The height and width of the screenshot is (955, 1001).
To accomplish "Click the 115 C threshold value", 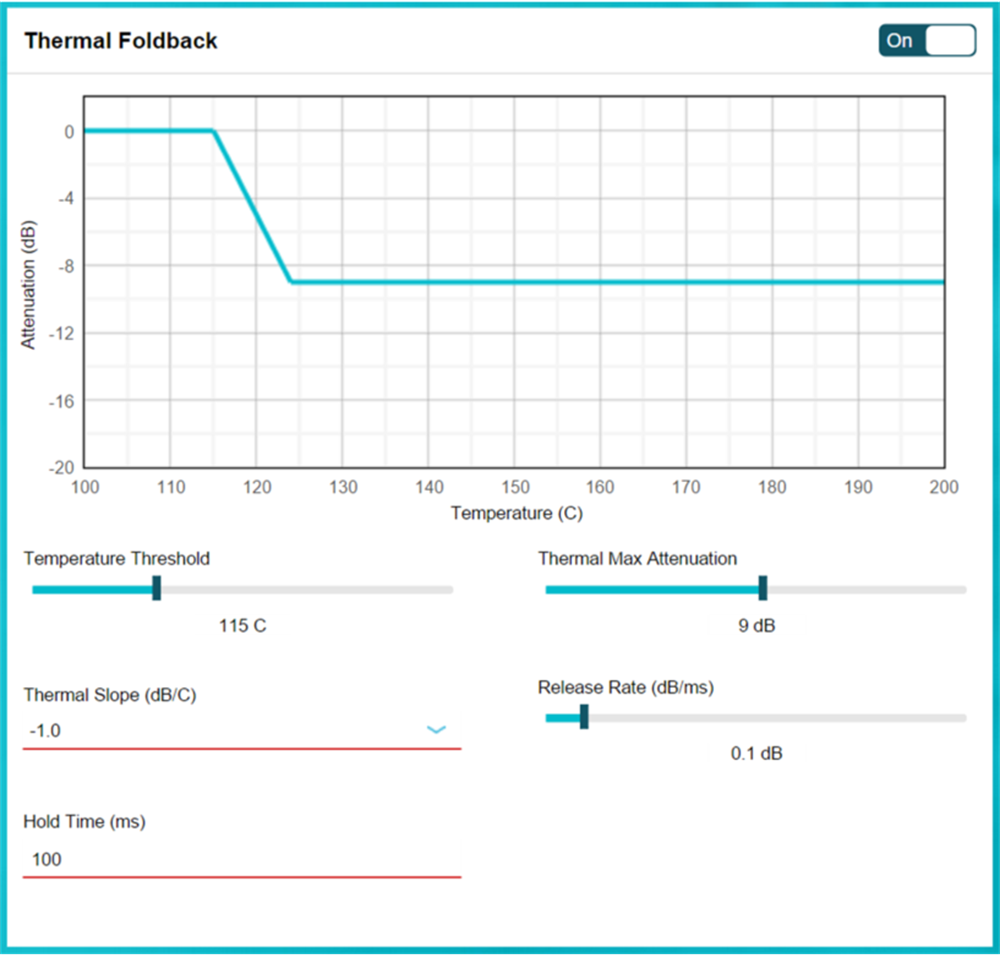I will click(243, 625).
